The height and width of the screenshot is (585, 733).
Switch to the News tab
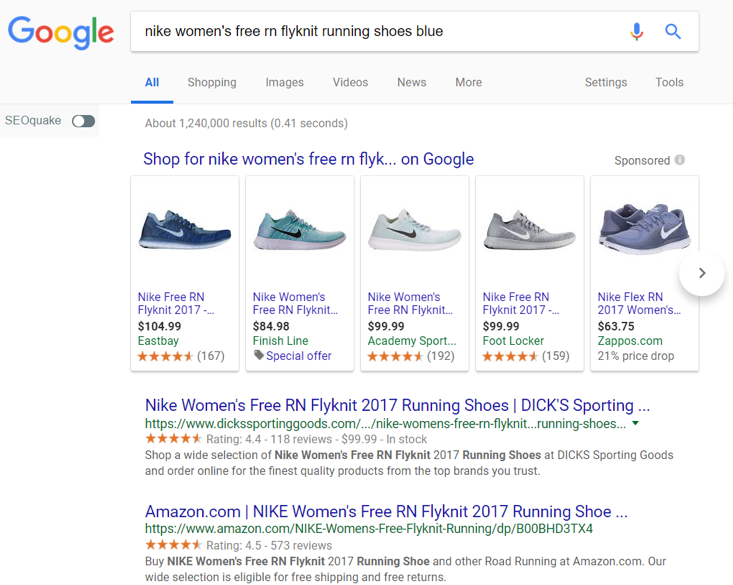pos(411,82)
